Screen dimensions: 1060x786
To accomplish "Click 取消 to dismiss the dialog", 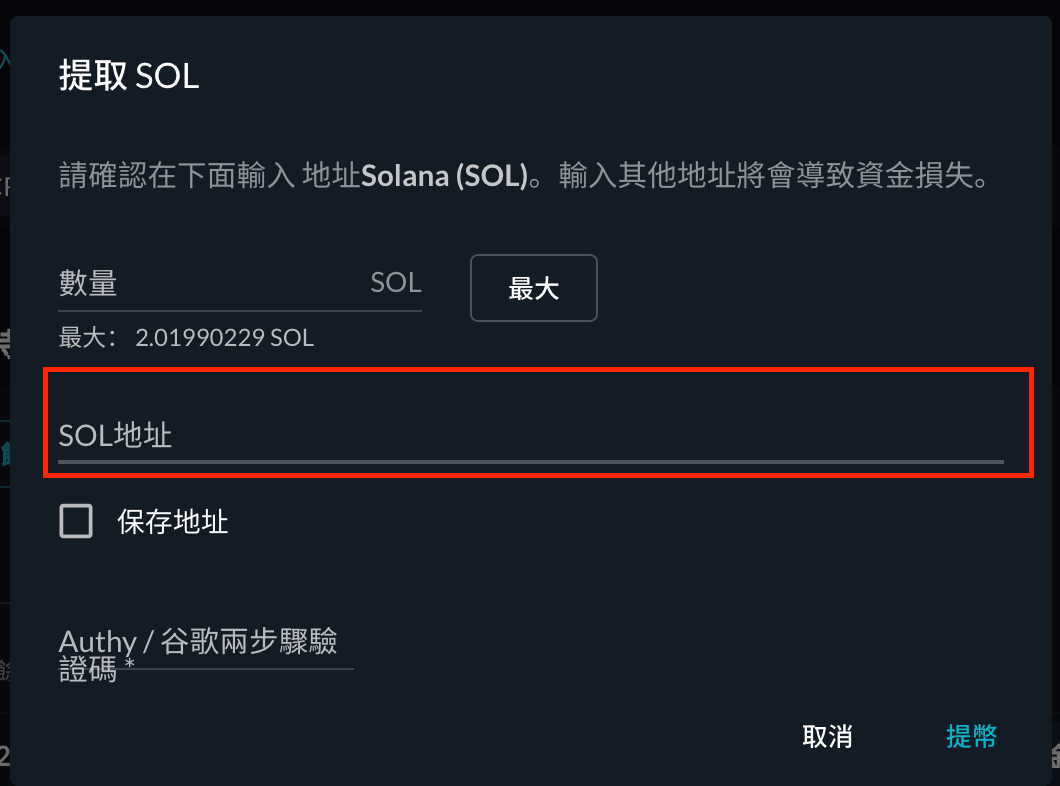I will click(826, 736).
